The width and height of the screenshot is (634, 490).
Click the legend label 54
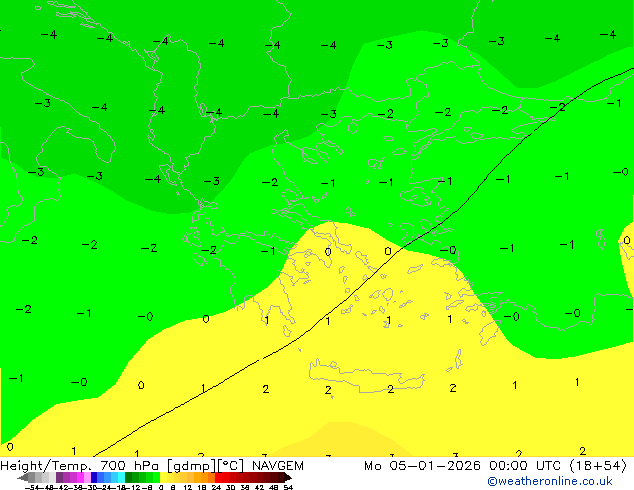287,487
